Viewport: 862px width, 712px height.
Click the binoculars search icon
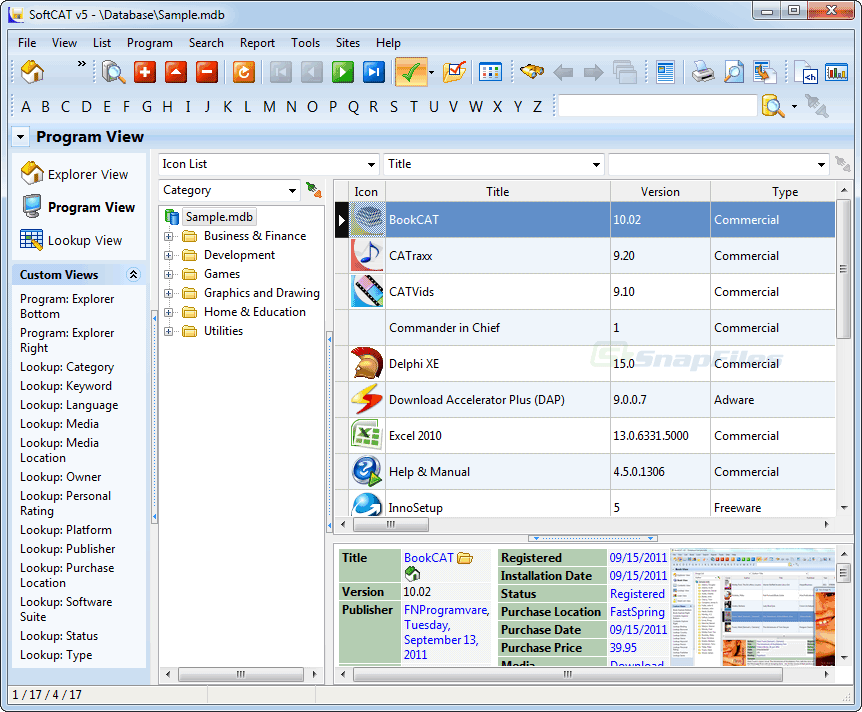tap(532, 72)
